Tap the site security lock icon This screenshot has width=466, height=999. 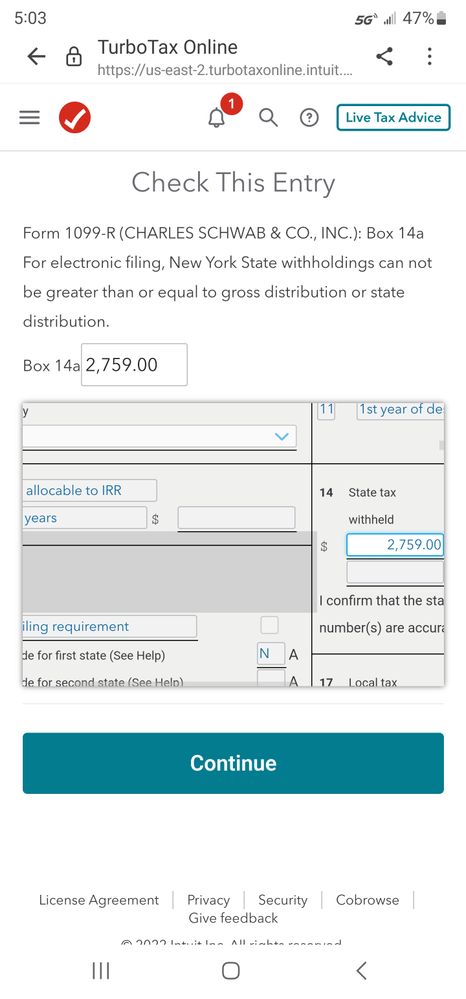pyautogui.click(x=75, y=57)
